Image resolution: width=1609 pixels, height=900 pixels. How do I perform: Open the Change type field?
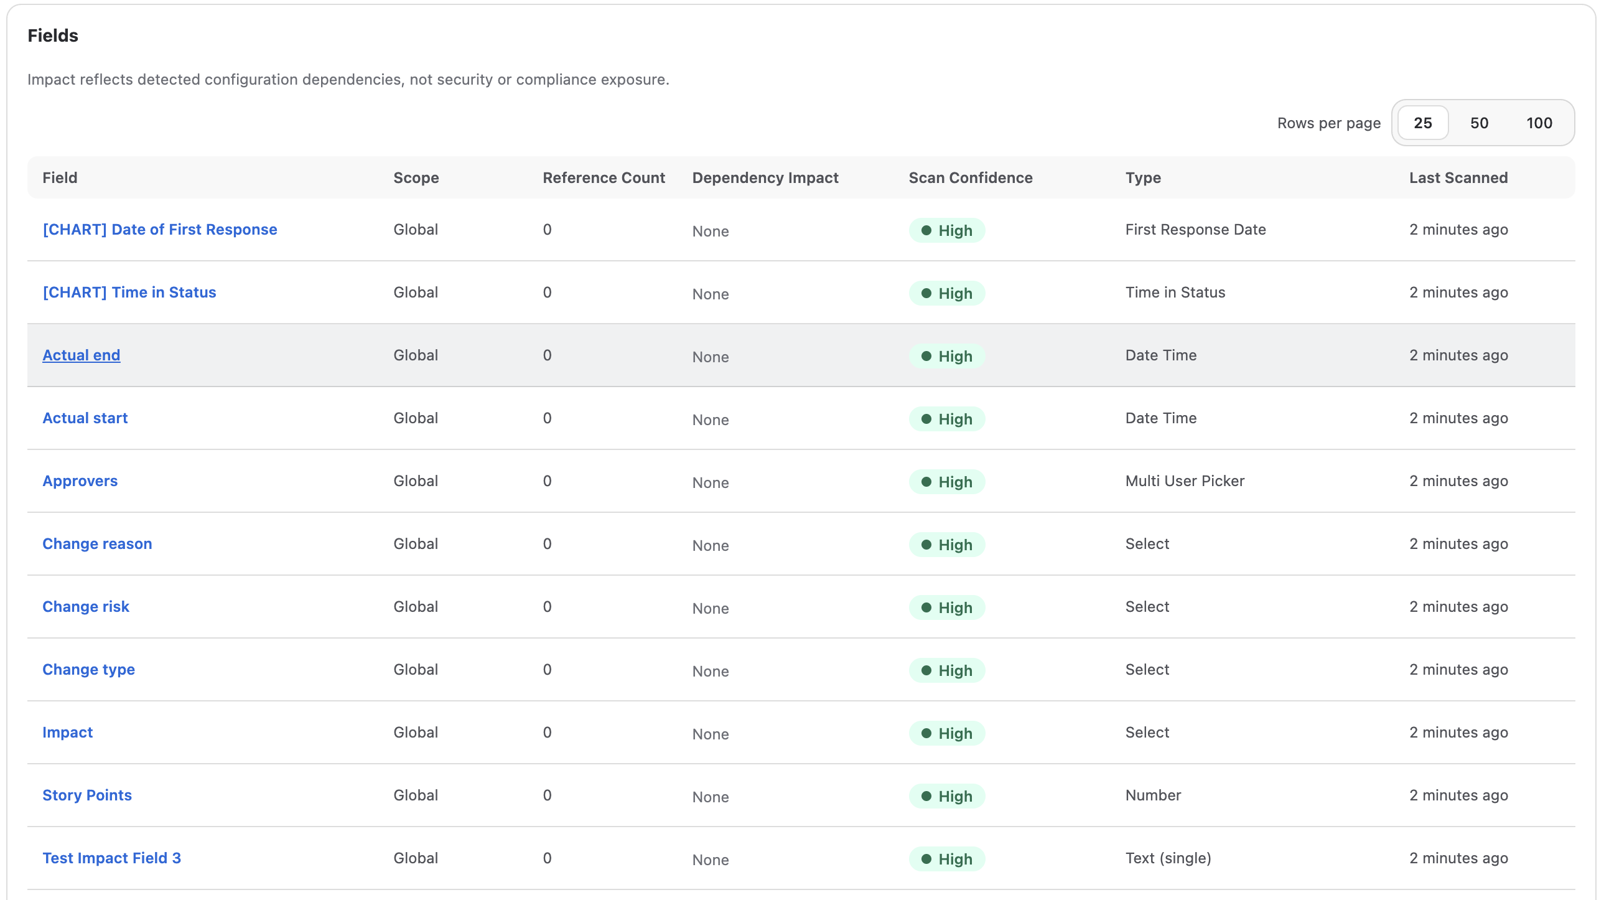89,669
